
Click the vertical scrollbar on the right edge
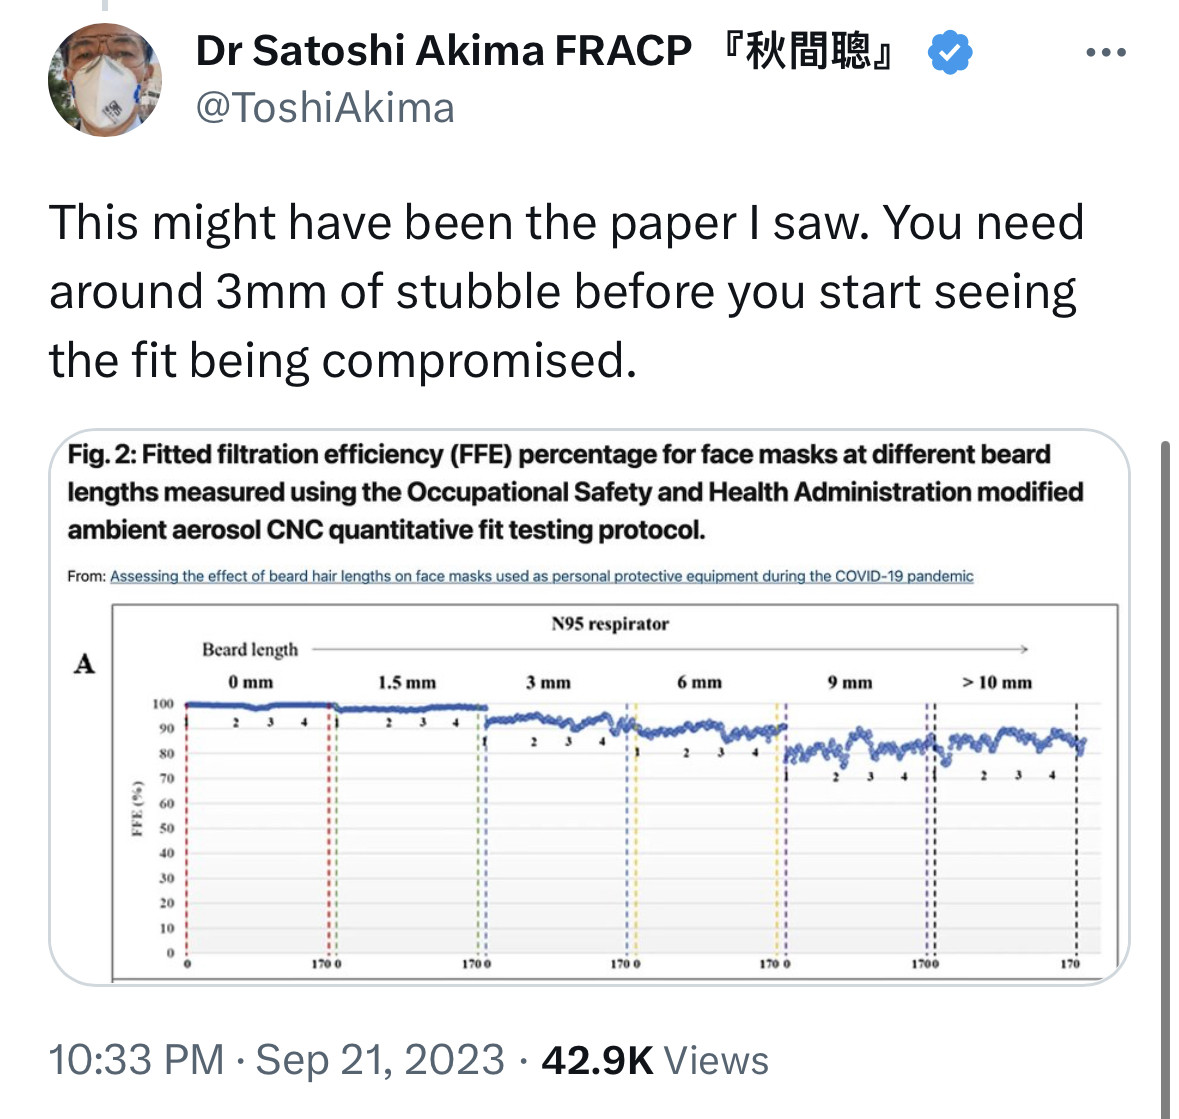(1165, 780)
